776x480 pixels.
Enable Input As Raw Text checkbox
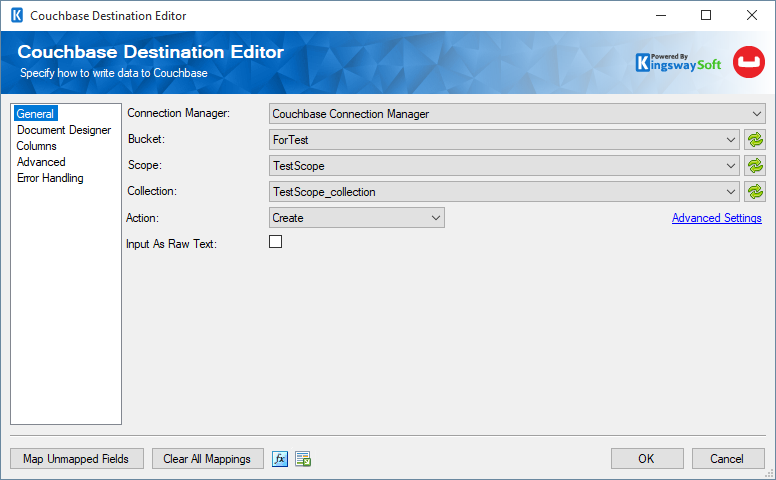pos(276,241)
